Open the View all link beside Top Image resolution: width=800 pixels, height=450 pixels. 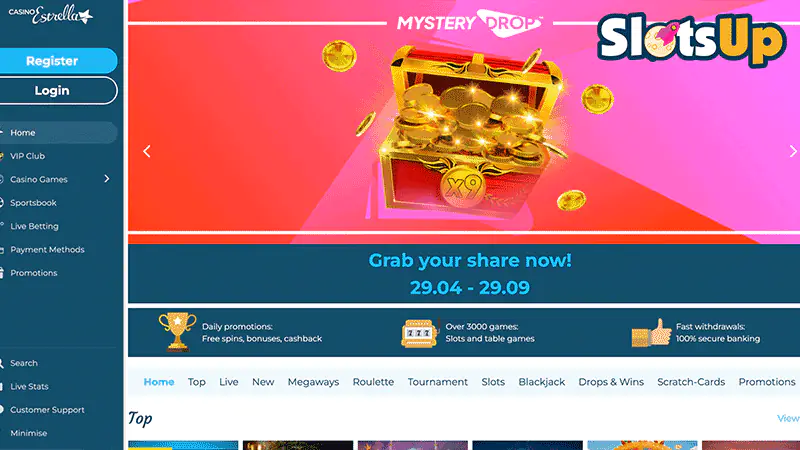coord(788,418)
